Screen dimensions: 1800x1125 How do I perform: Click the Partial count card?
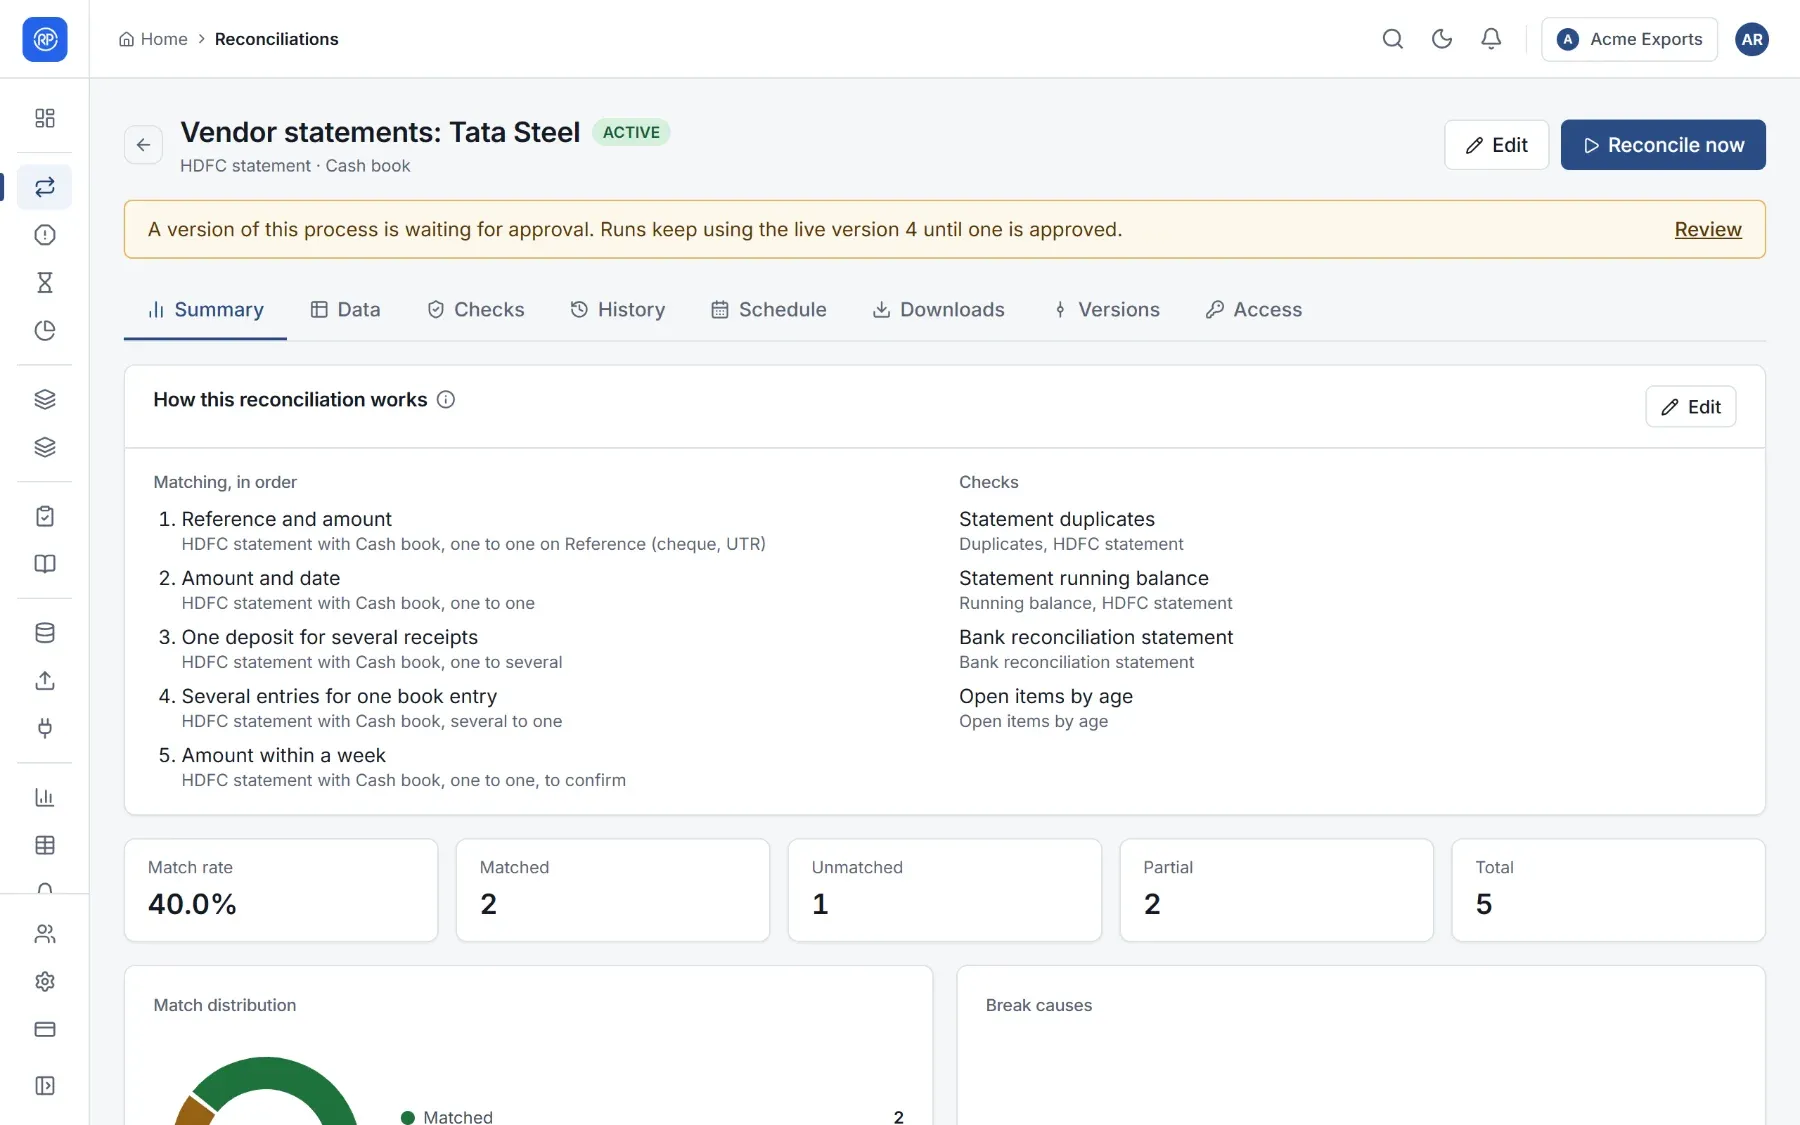[1276, 890]
